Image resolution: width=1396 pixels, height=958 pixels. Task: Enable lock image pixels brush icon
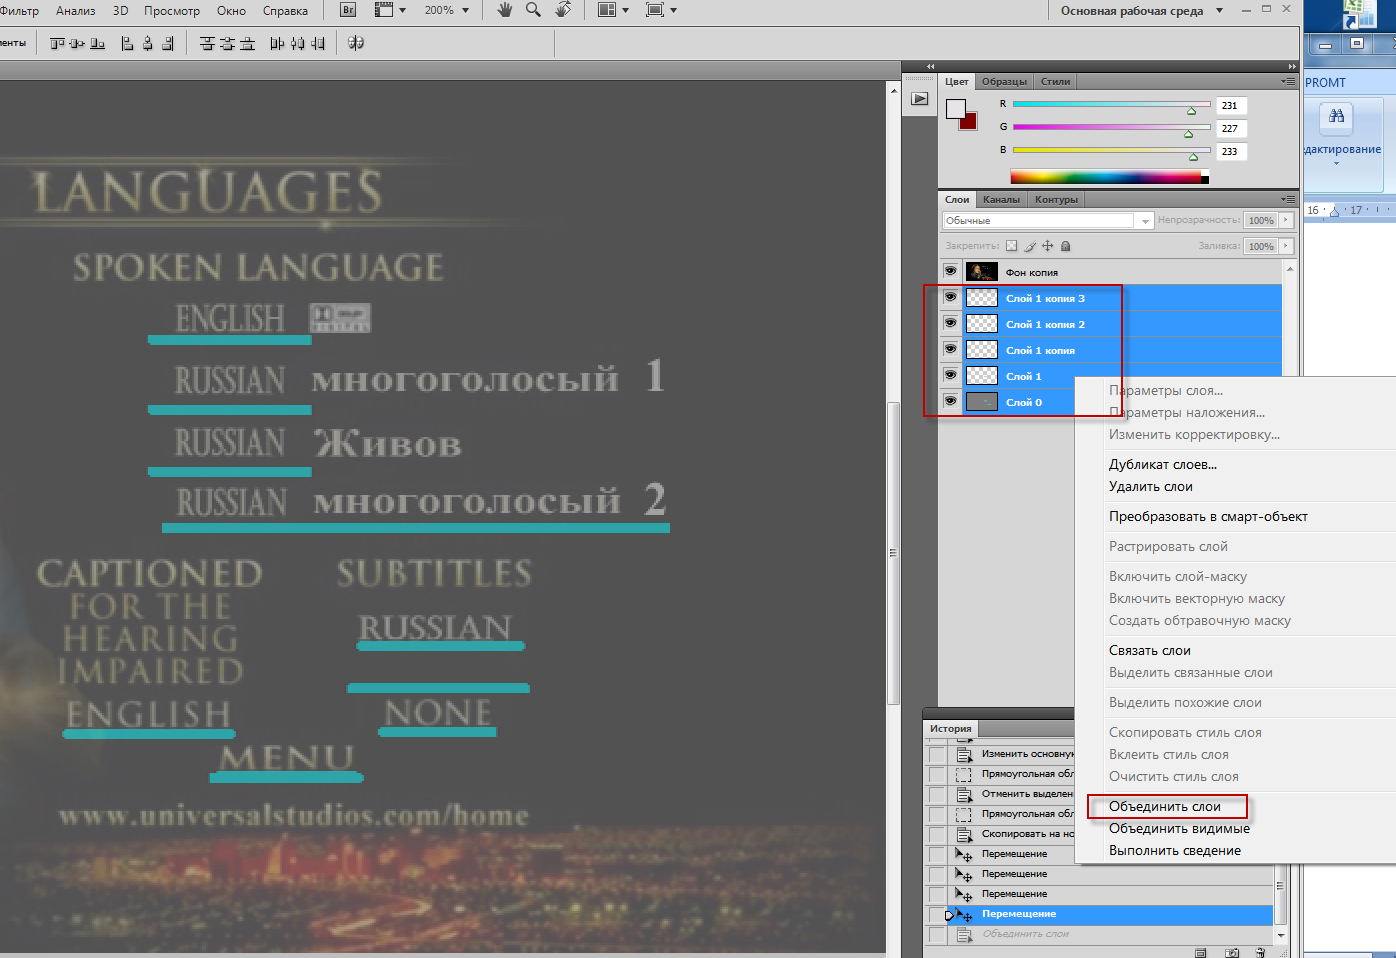pyautogui.click(x=1030, y=246)
